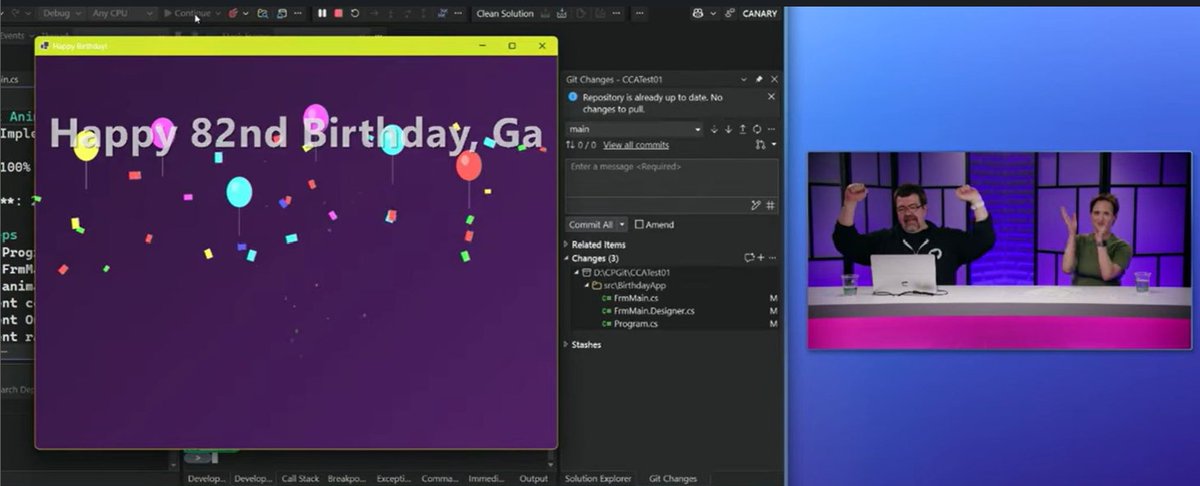
Task: Collapse the src\BirthdayApp folder node
Action: point(587,285)
